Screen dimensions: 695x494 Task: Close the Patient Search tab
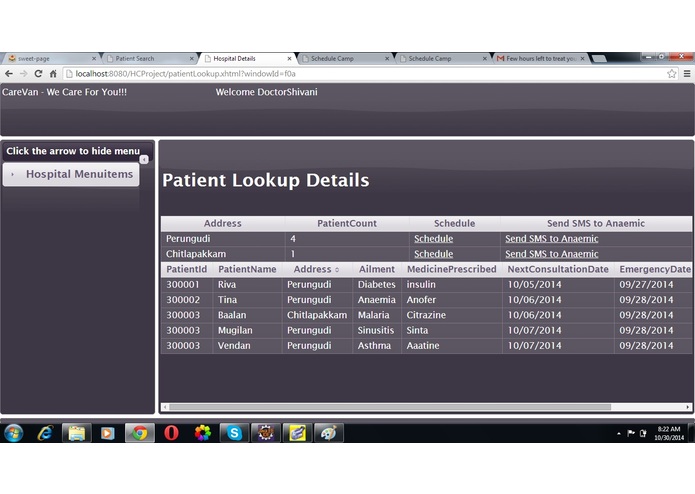click(191, 58)
